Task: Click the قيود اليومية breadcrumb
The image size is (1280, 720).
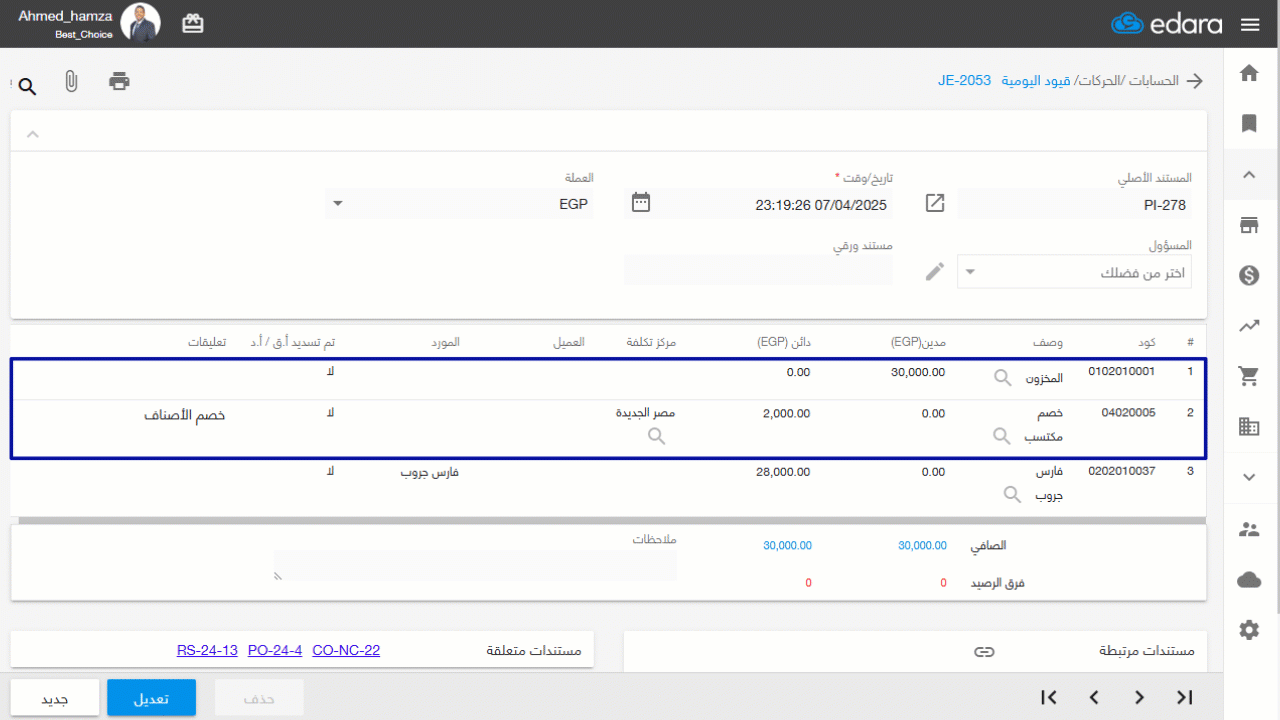Action: (1035, 81)
